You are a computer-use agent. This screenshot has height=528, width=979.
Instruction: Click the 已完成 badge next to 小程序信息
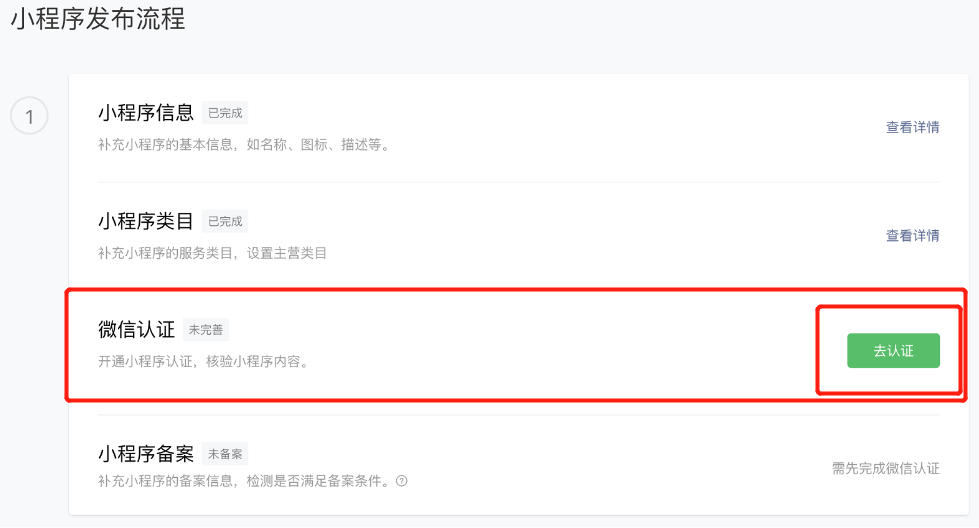pos(225,113)
